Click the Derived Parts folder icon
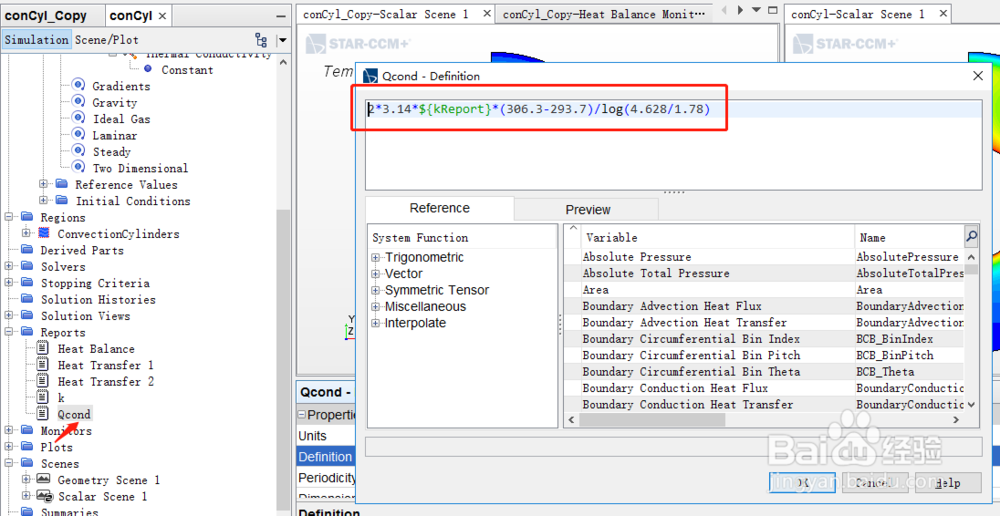Viewport: 1000px width, 516px height. coord(27,249)
